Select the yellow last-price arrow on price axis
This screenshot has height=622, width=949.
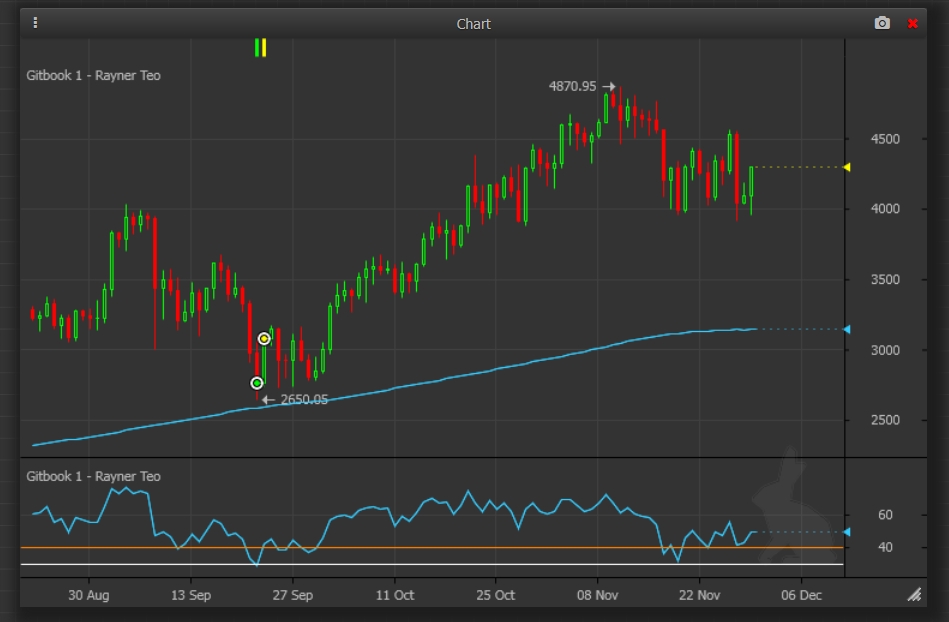[x=847, y=167]
